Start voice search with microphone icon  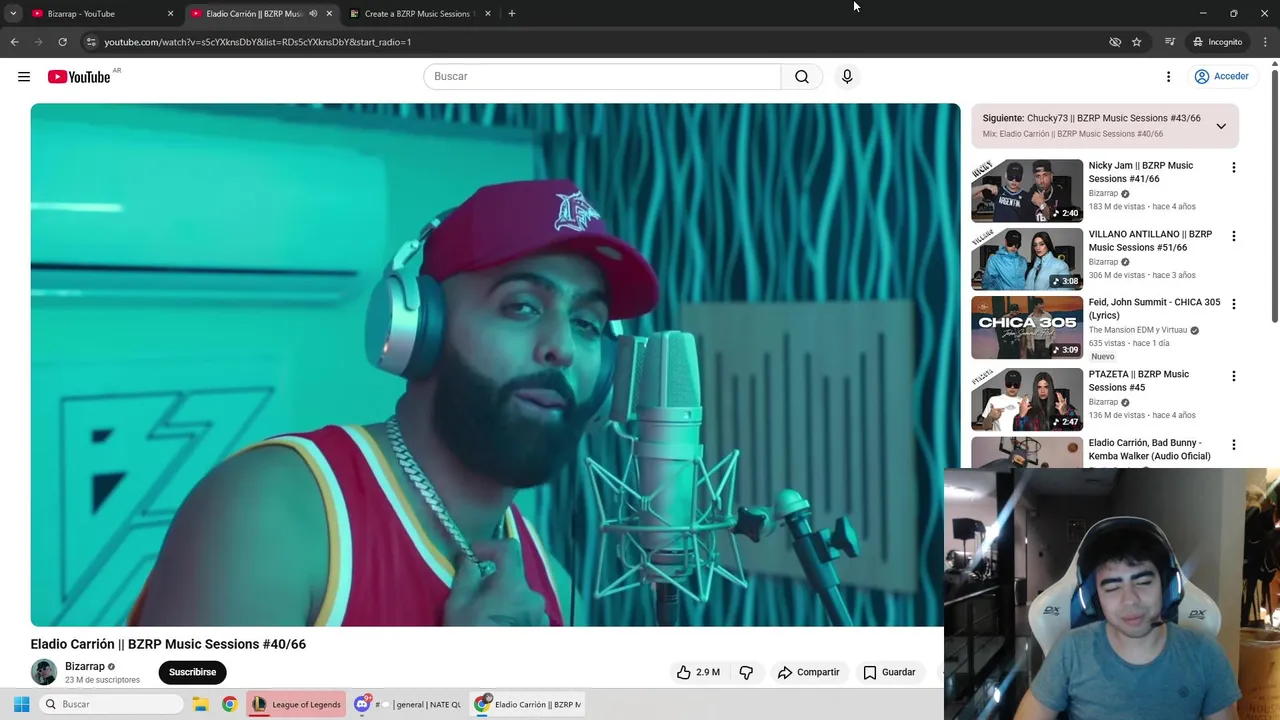tap(847, 76)
